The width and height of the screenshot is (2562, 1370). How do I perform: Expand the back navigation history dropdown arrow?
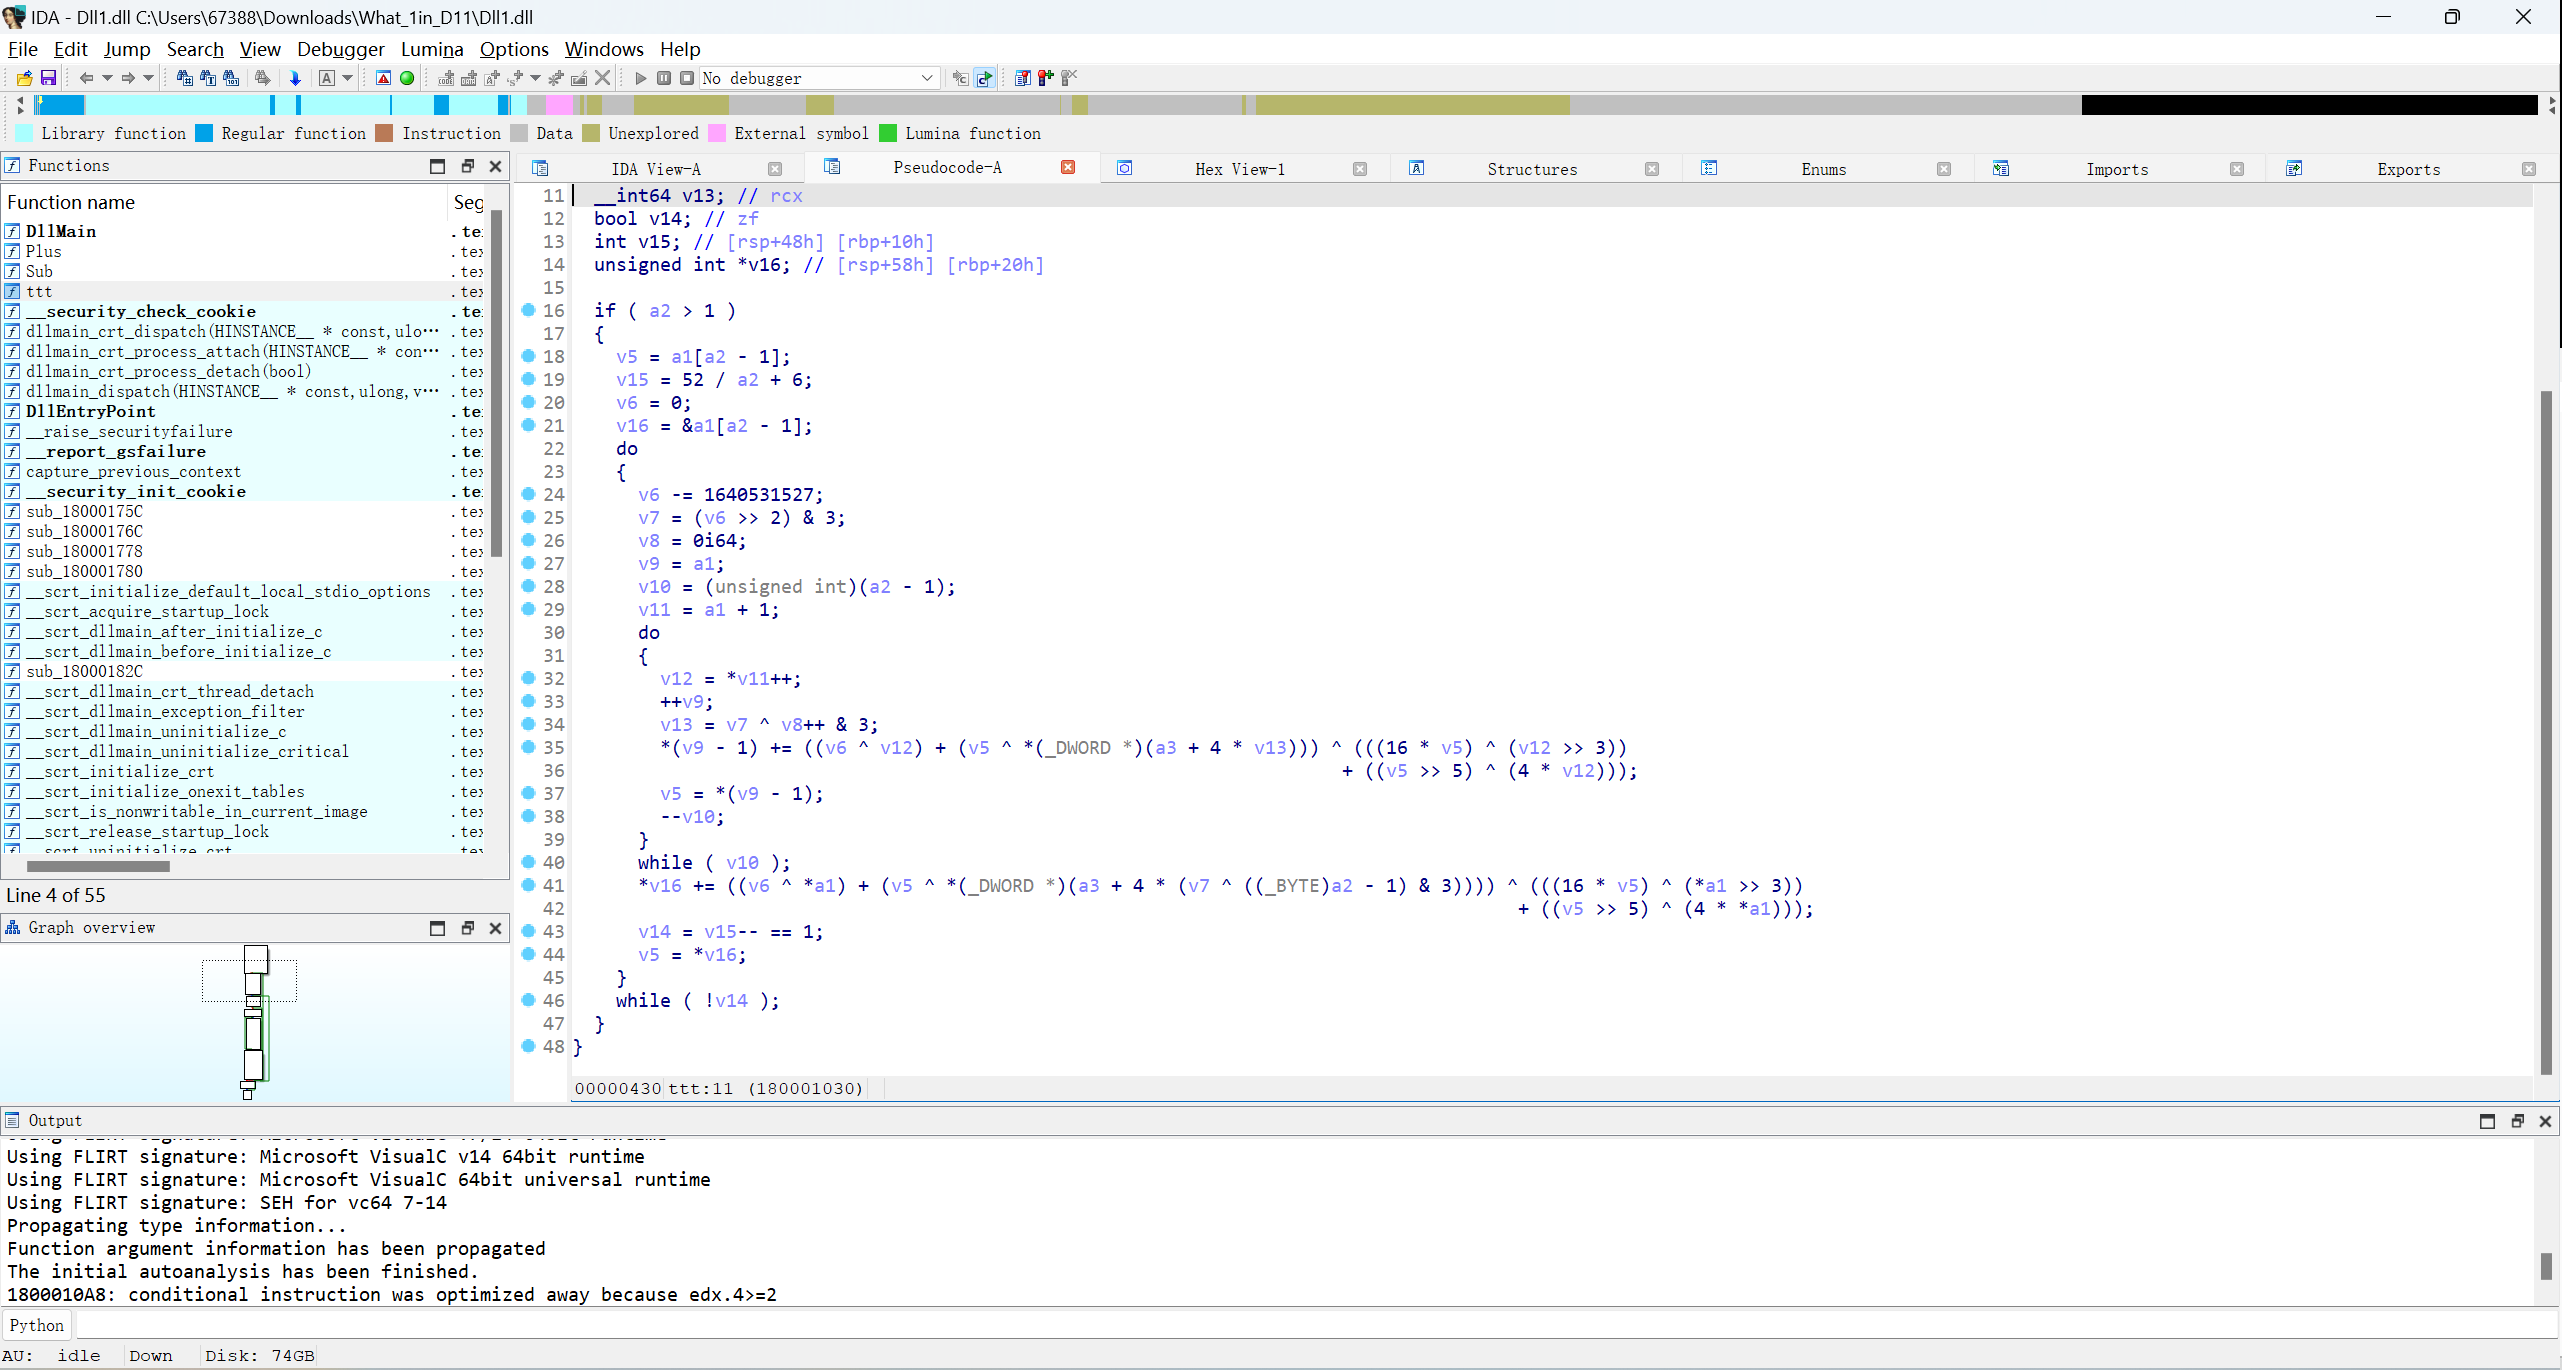point(107,78)
